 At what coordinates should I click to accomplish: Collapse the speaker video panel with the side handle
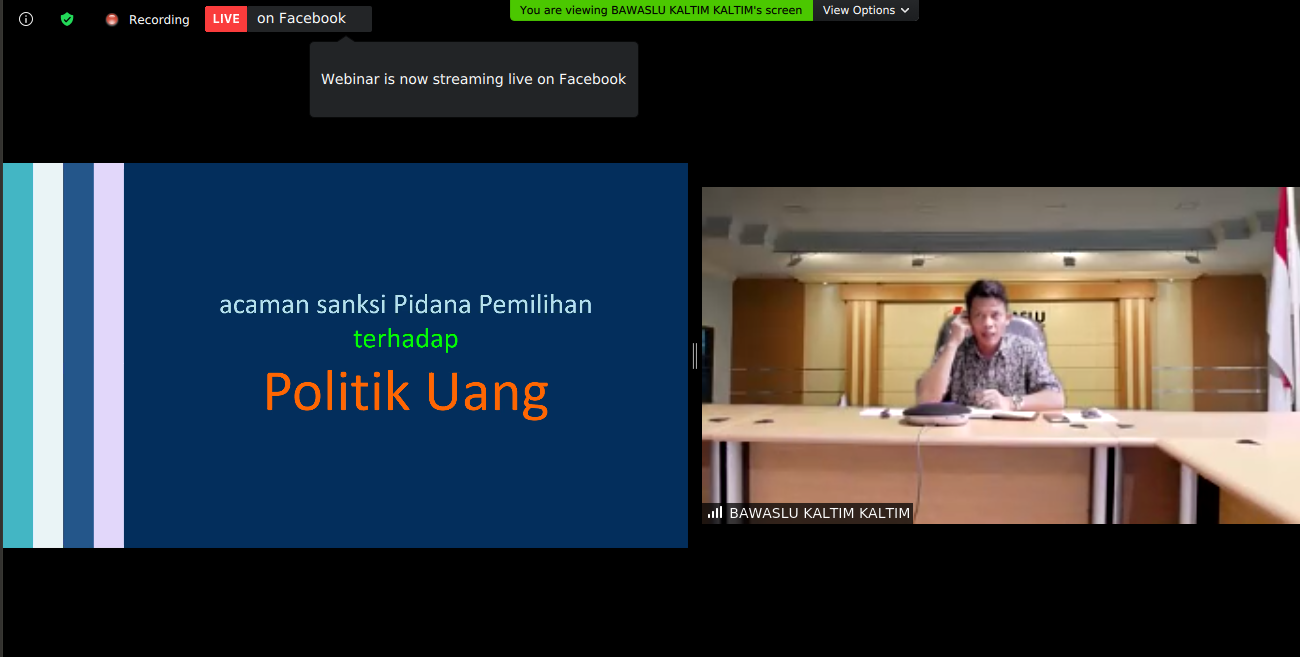693,355
